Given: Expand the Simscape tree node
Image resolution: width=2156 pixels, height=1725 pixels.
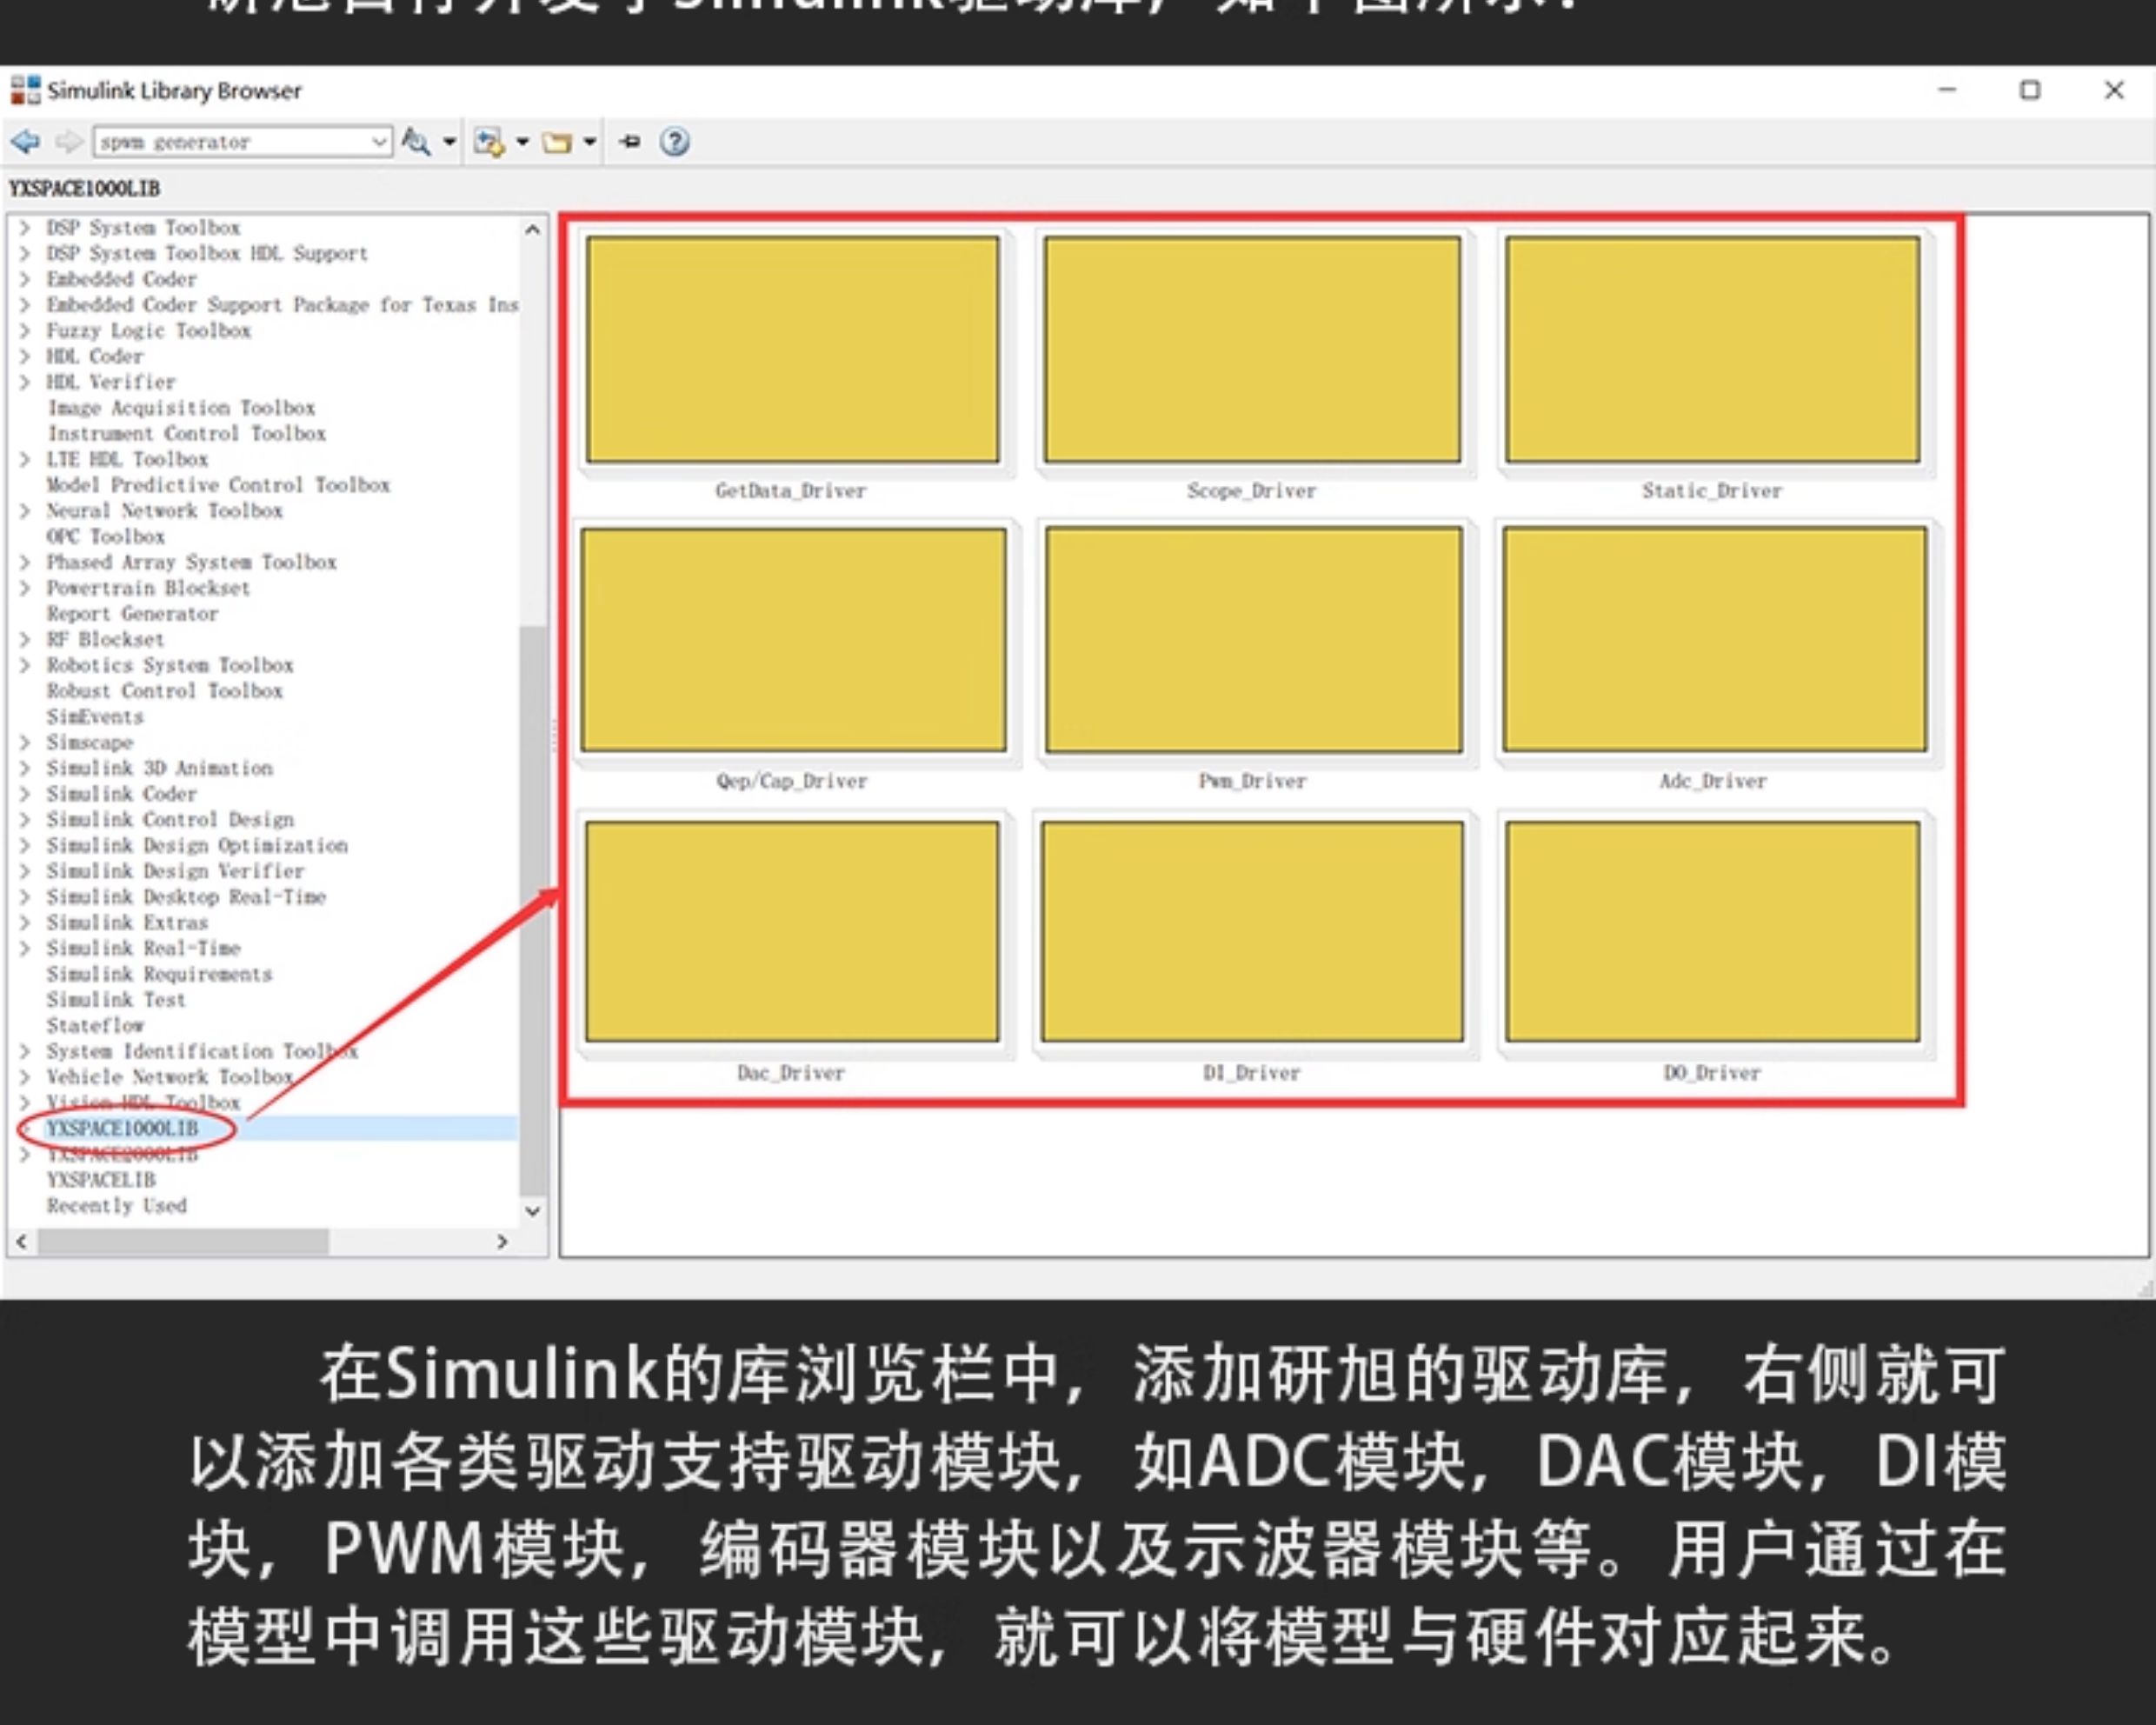Looking at the screenshot, I should tap(25, 743).
